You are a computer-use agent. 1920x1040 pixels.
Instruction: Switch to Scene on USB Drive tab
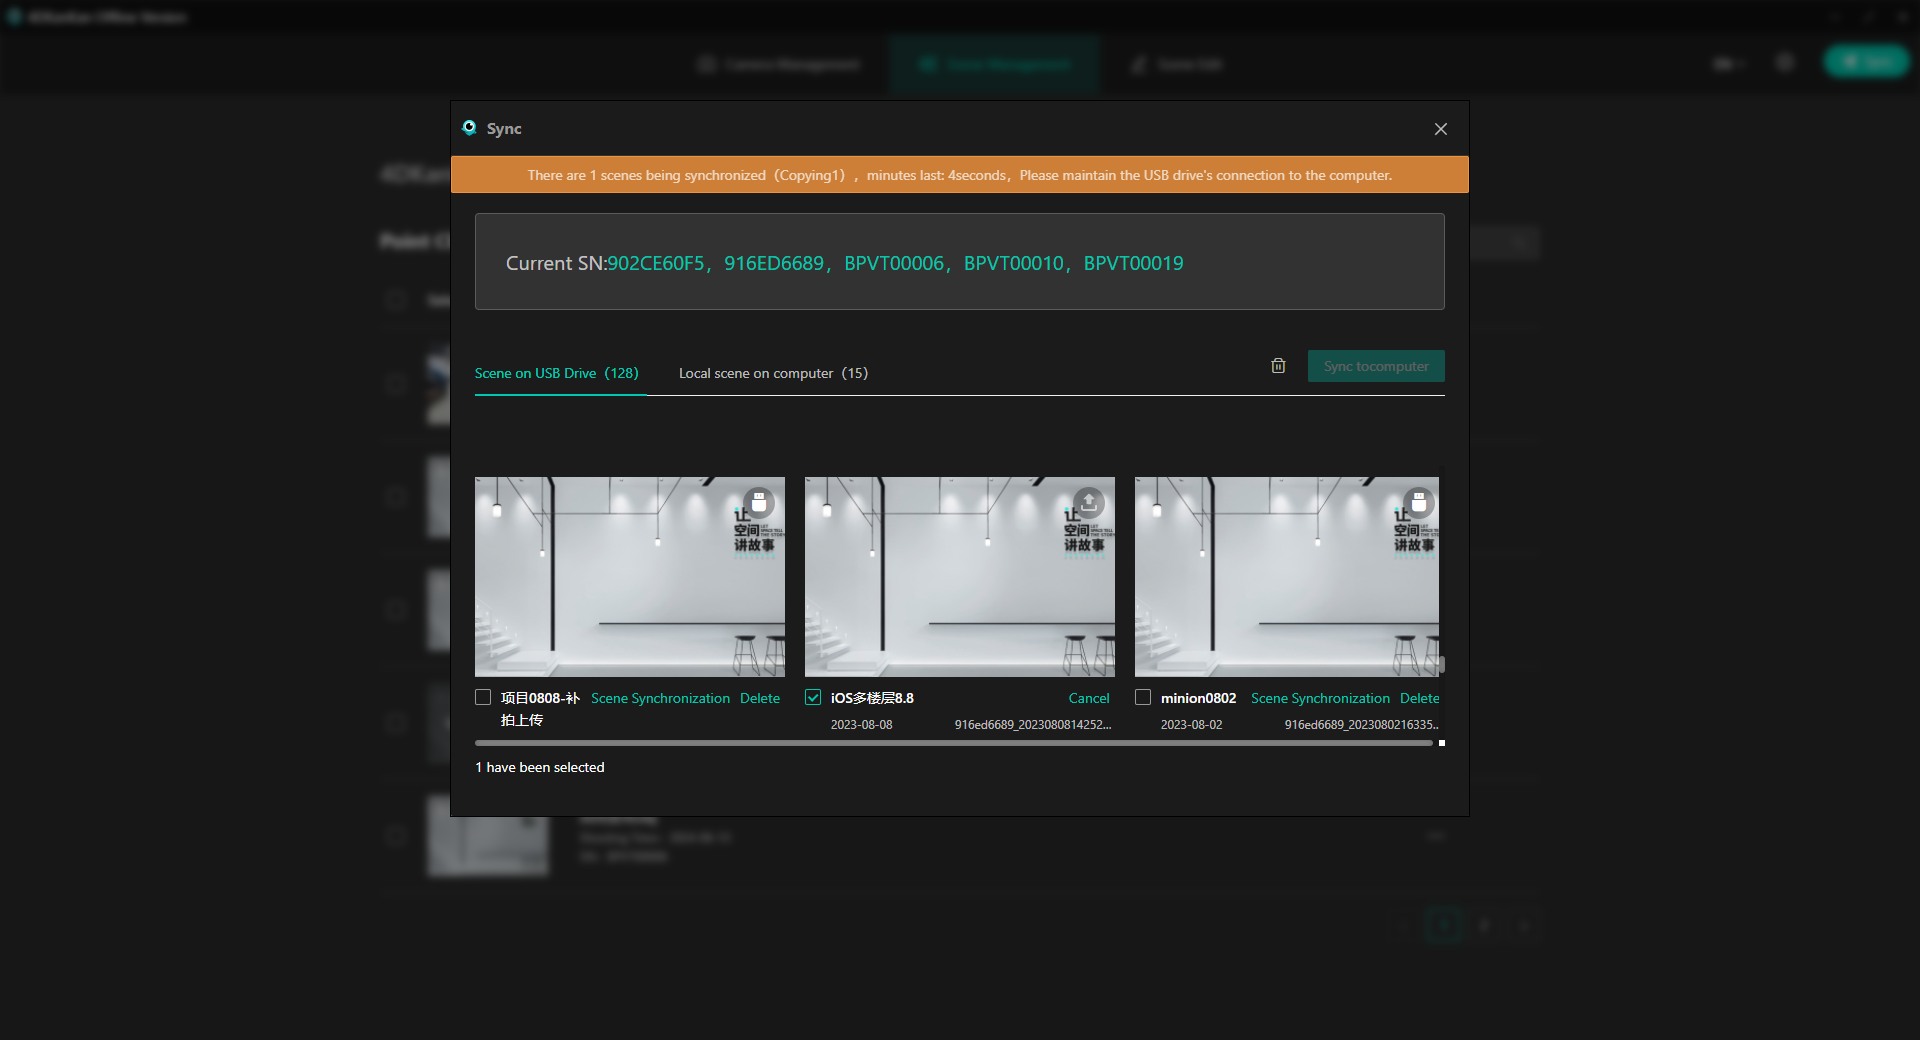(556, 373)
